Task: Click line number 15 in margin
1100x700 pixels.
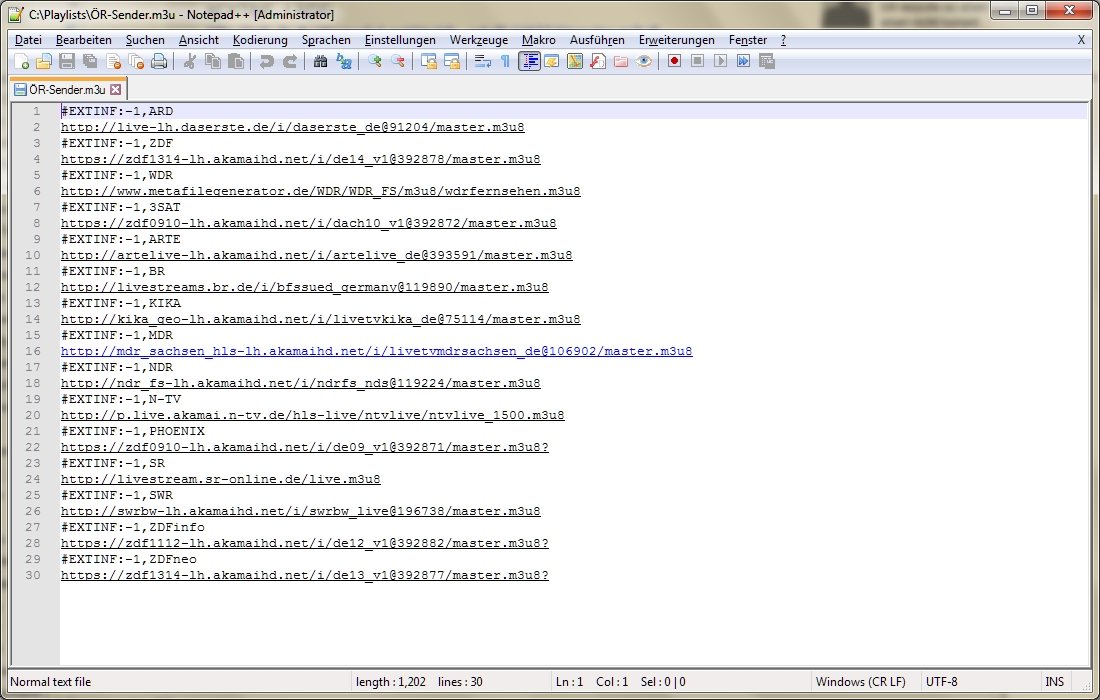Action: pos(33,335)
